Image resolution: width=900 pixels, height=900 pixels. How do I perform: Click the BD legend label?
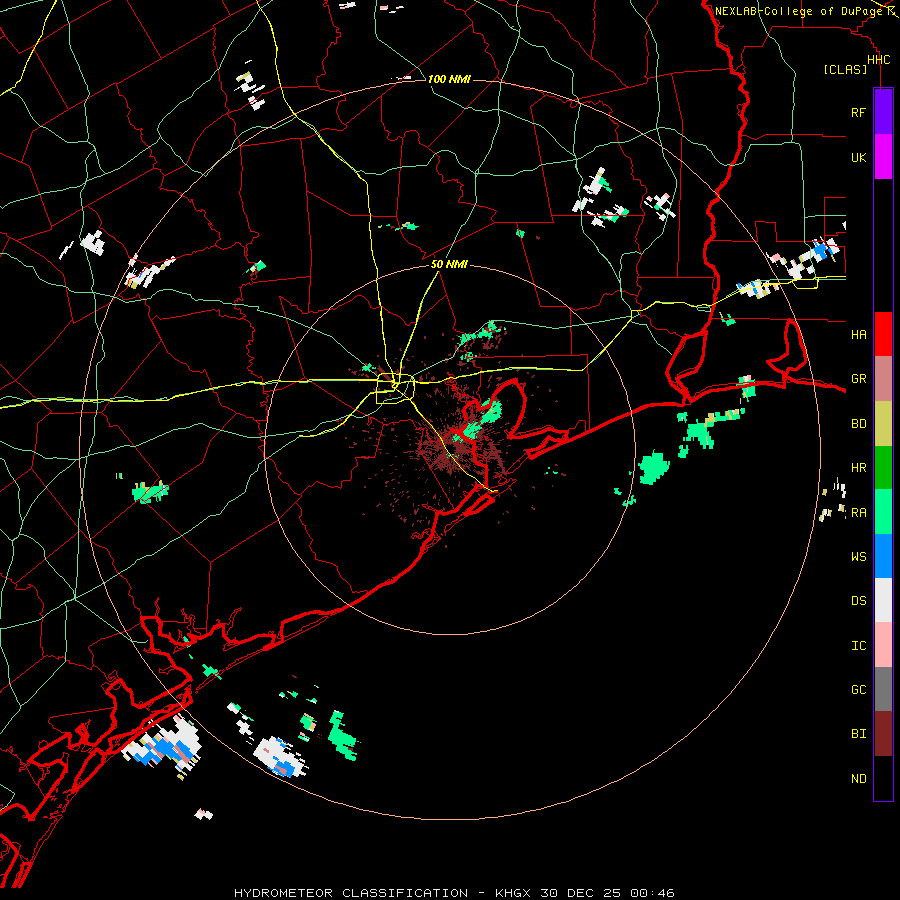(858, 424)
